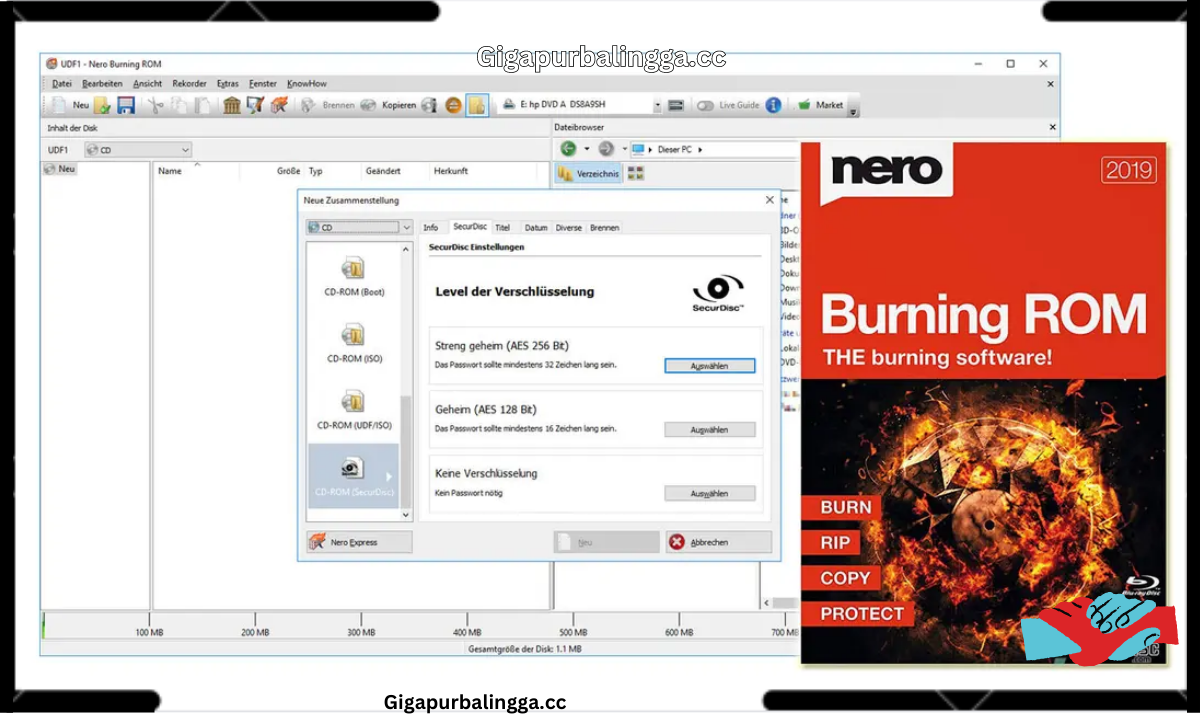Click the building-shaped toolbar icon
This screenshot has width=1200, height=720.
[232, 105]
